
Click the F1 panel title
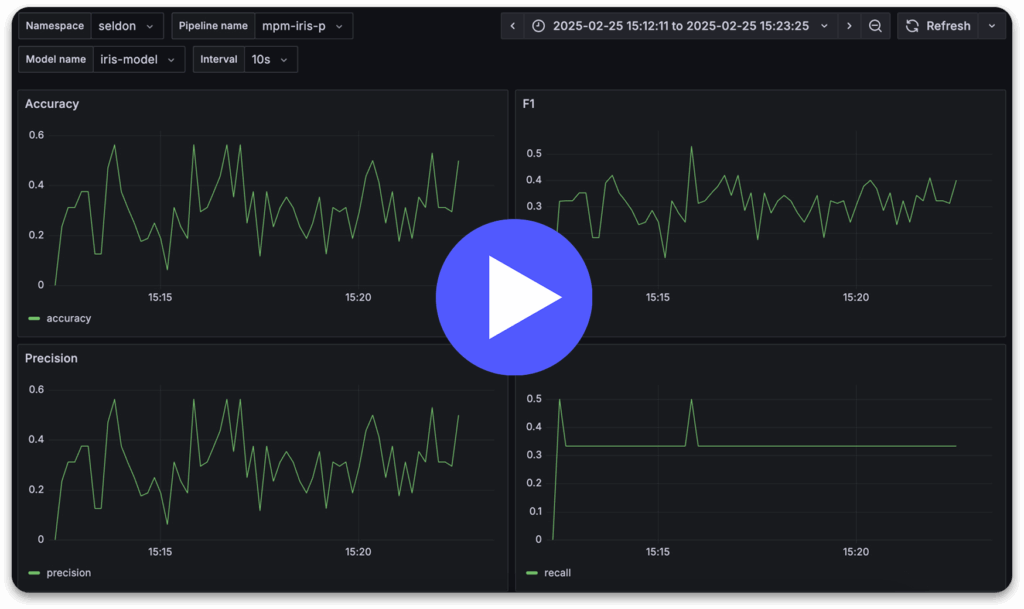pyautogui.click(x=529, y=104)
